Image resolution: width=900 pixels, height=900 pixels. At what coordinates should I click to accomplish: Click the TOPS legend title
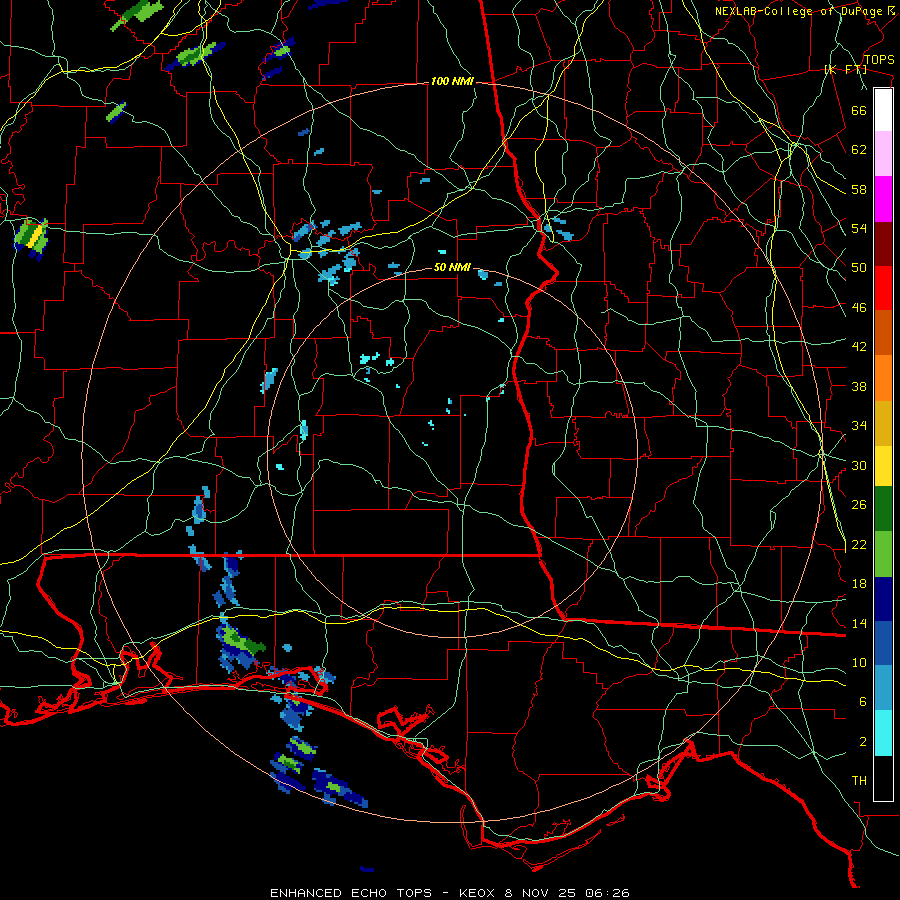click(x=879, y=59)
